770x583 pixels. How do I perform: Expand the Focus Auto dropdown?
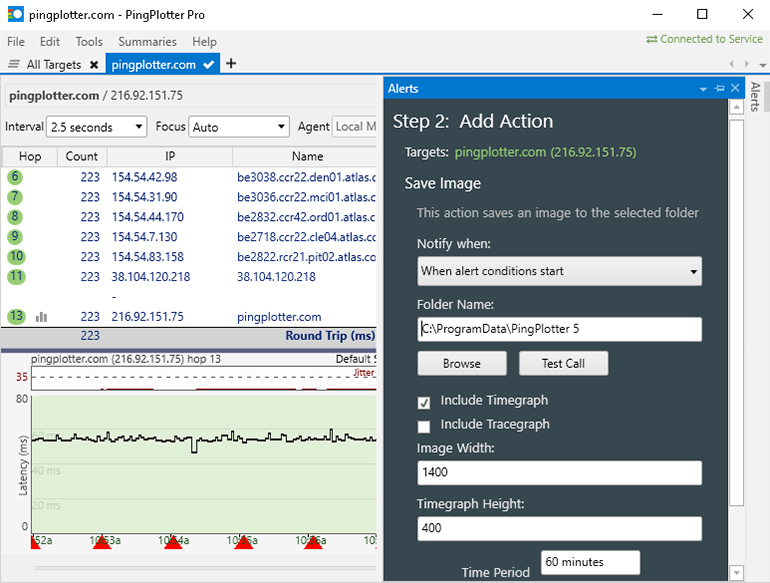tap(239, 127)
